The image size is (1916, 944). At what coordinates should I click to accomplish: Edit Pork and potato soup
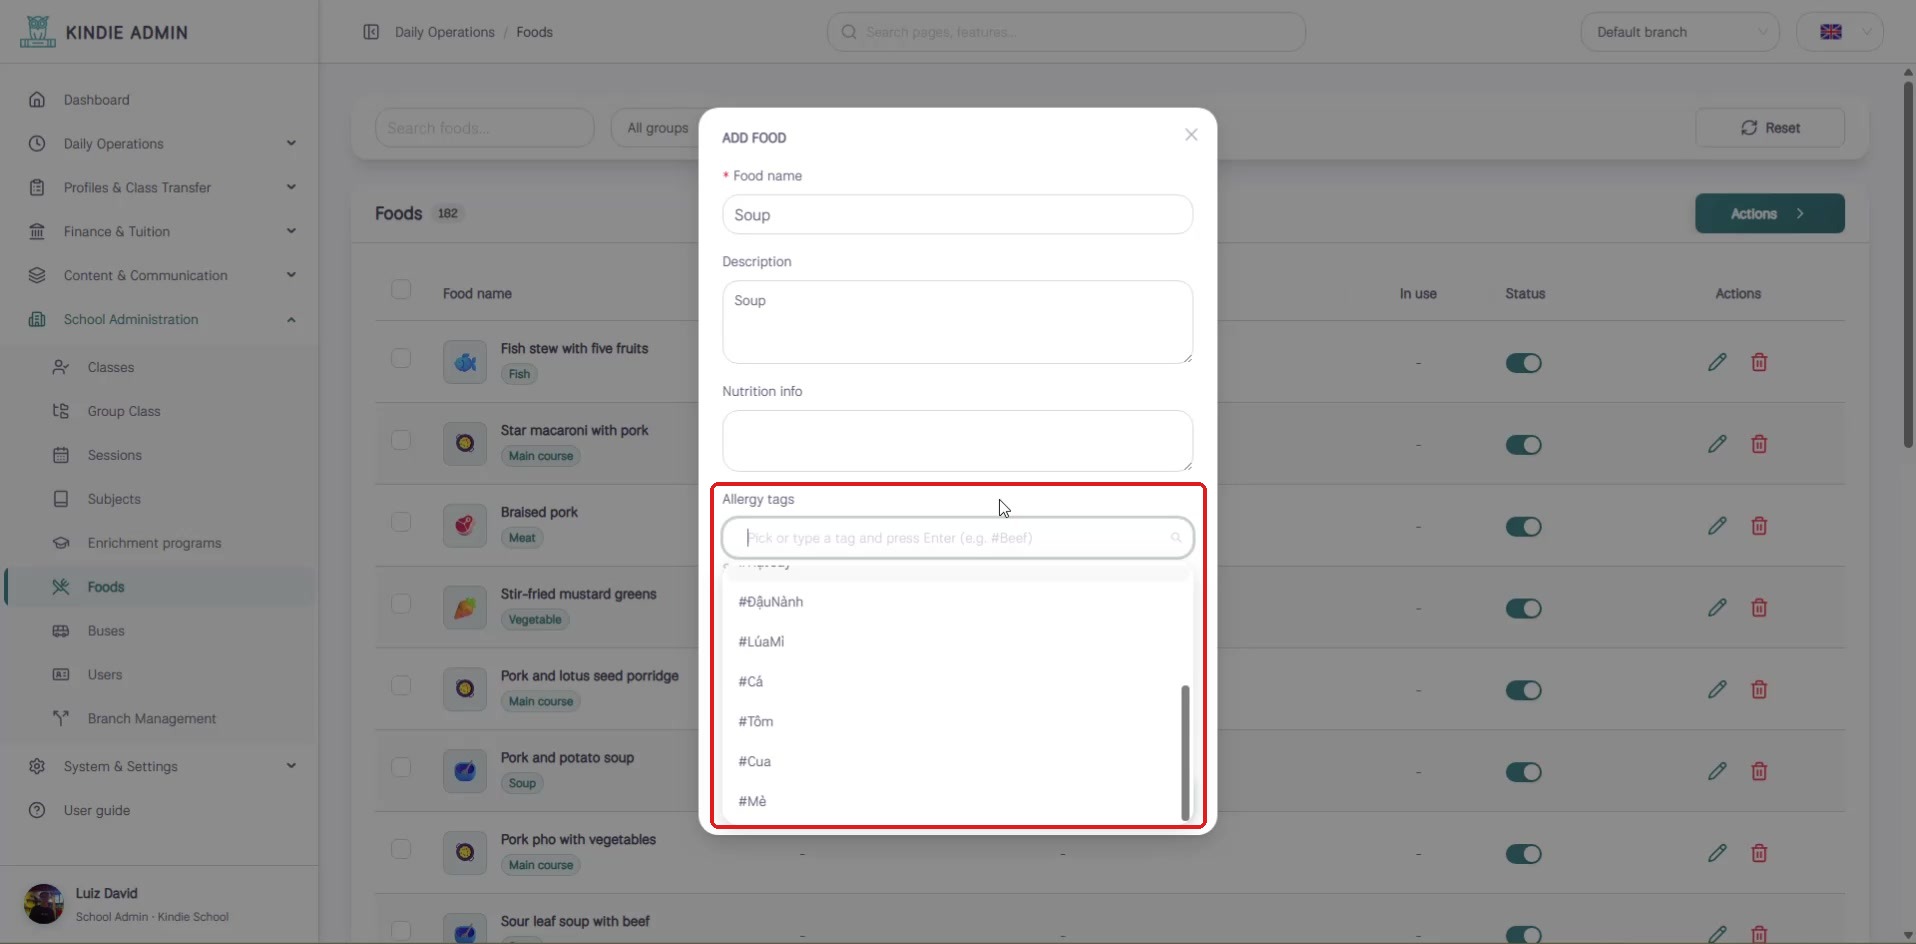point(1717,772)
